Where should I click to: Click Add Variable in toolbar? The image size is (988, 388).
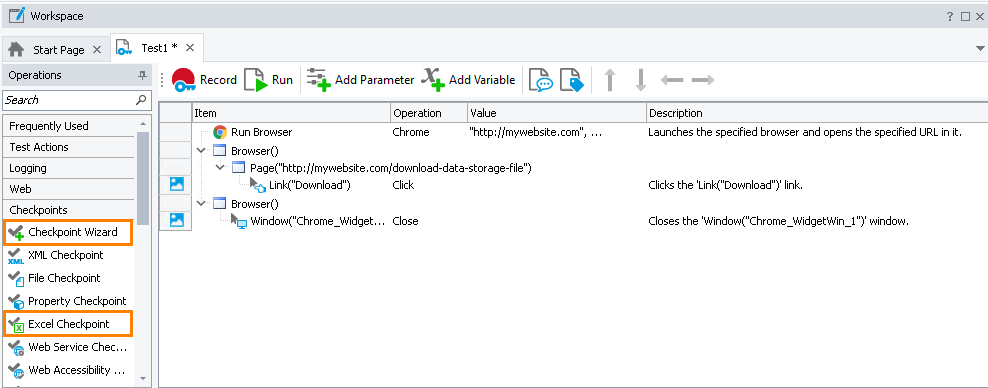[469, 80]
